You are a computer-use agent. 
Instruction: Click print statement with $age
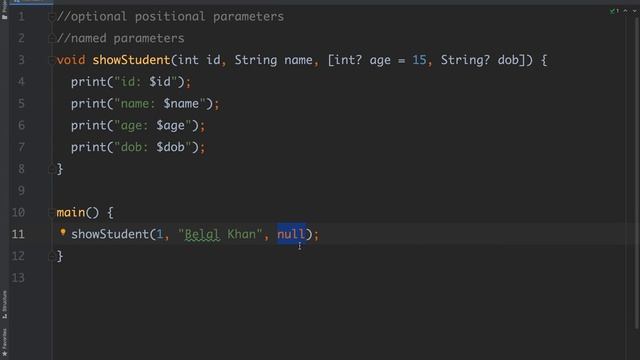(138, 125)
